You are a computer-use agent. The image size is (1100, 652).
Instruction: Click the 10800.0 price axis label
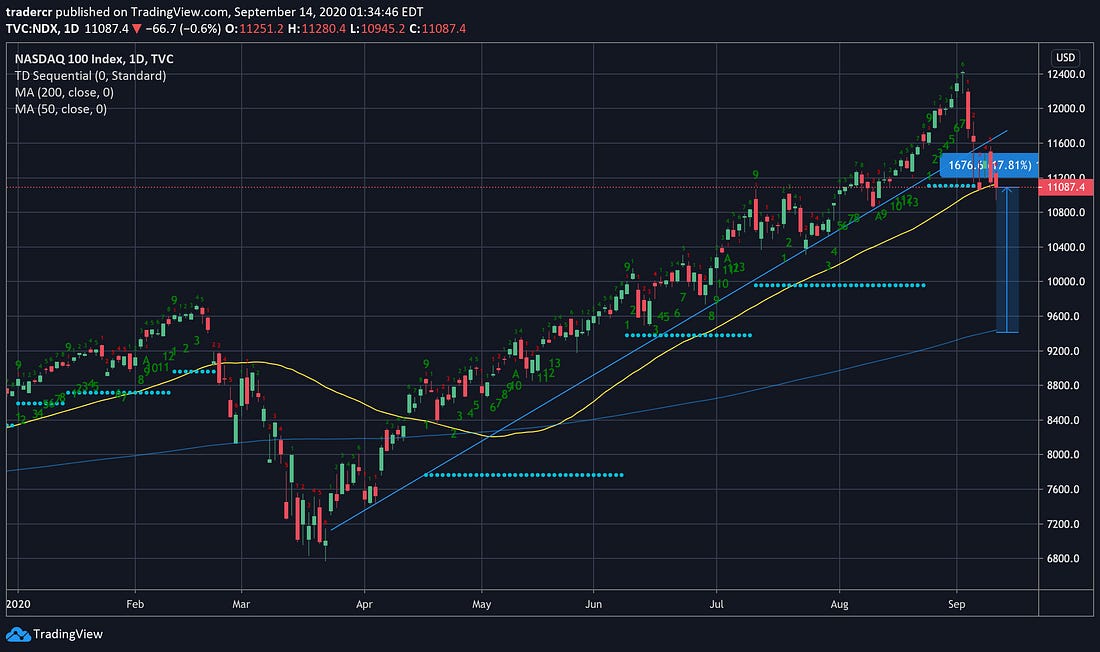pos(1066,213)
